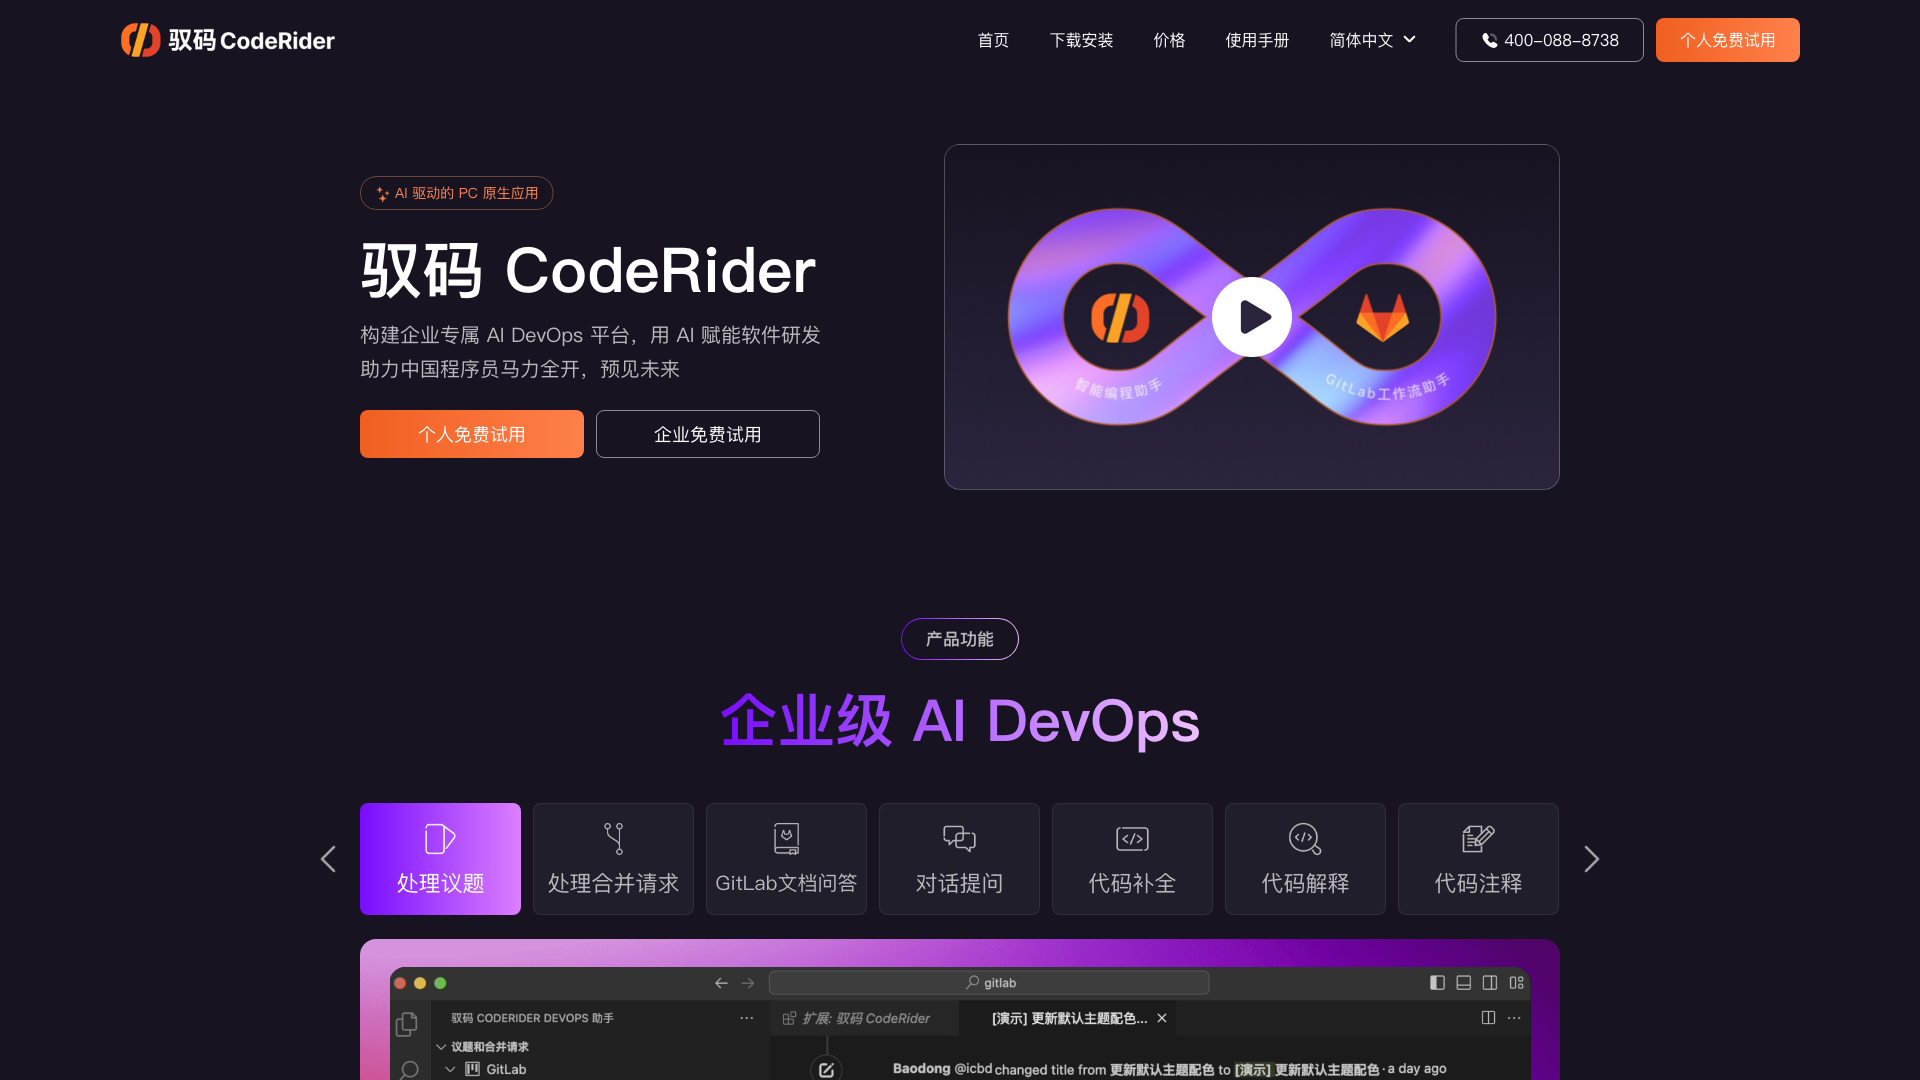1920x1080 pixels.
Task: Click 企业免费试用 outlined button
Action: click(708, 434)
